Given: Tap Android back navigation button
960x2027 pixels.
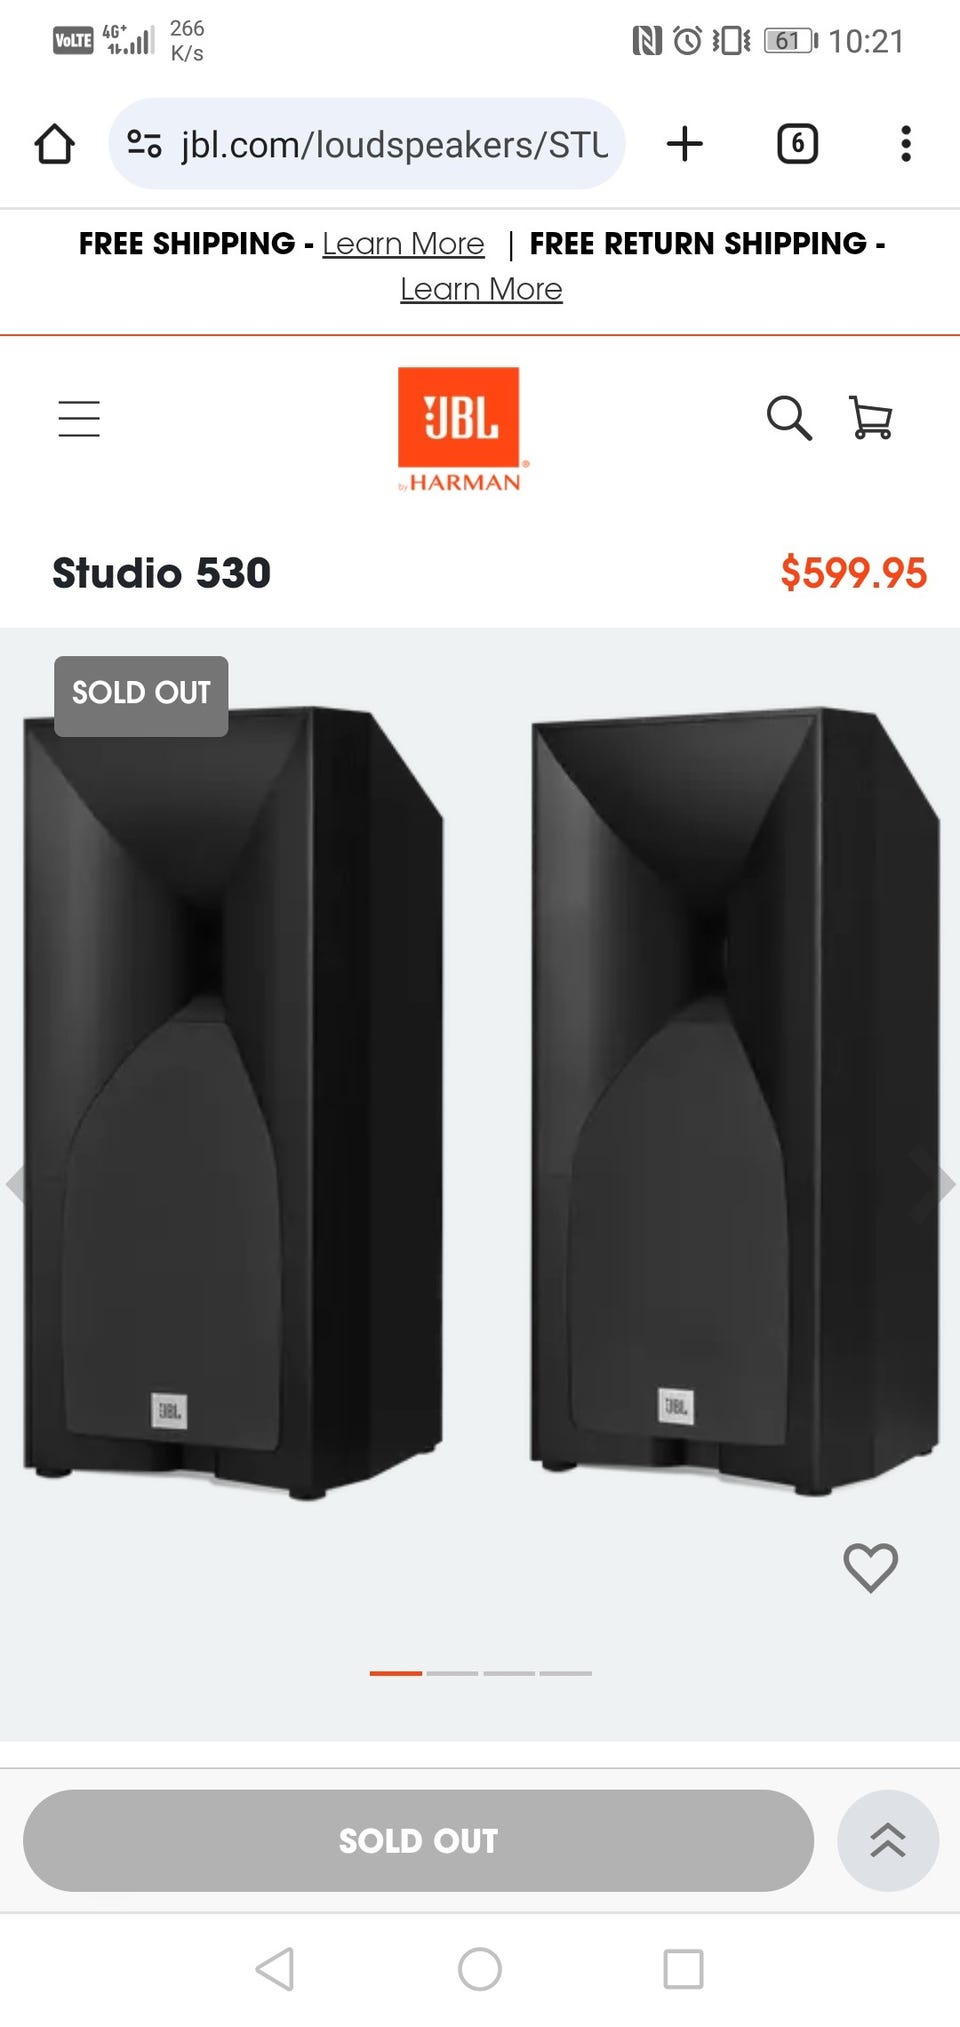Looking at the screenshot, I should [x=275, y=1969].
